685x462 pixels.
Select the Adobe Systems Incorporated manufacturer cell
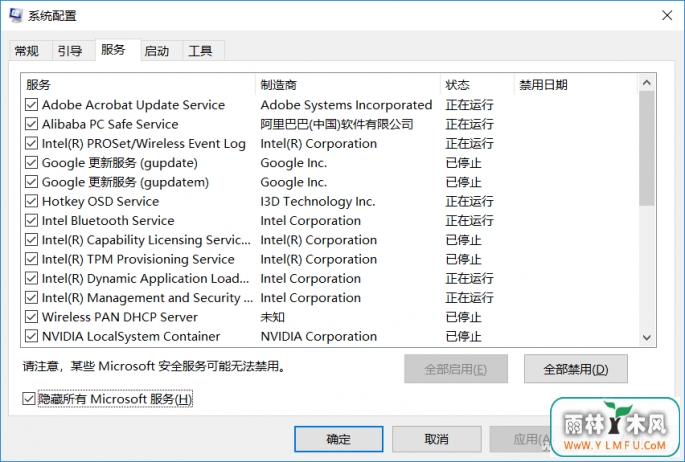(346, 105)
